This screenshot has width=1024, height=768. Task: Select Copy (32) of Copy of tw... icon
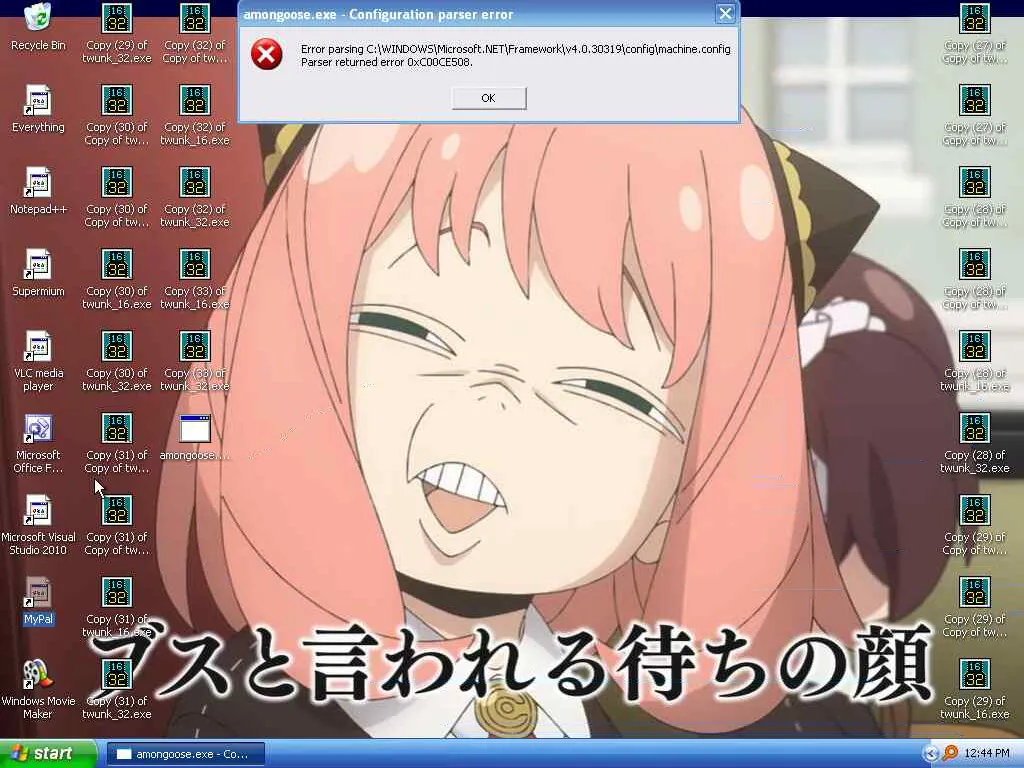pos(195,33)
